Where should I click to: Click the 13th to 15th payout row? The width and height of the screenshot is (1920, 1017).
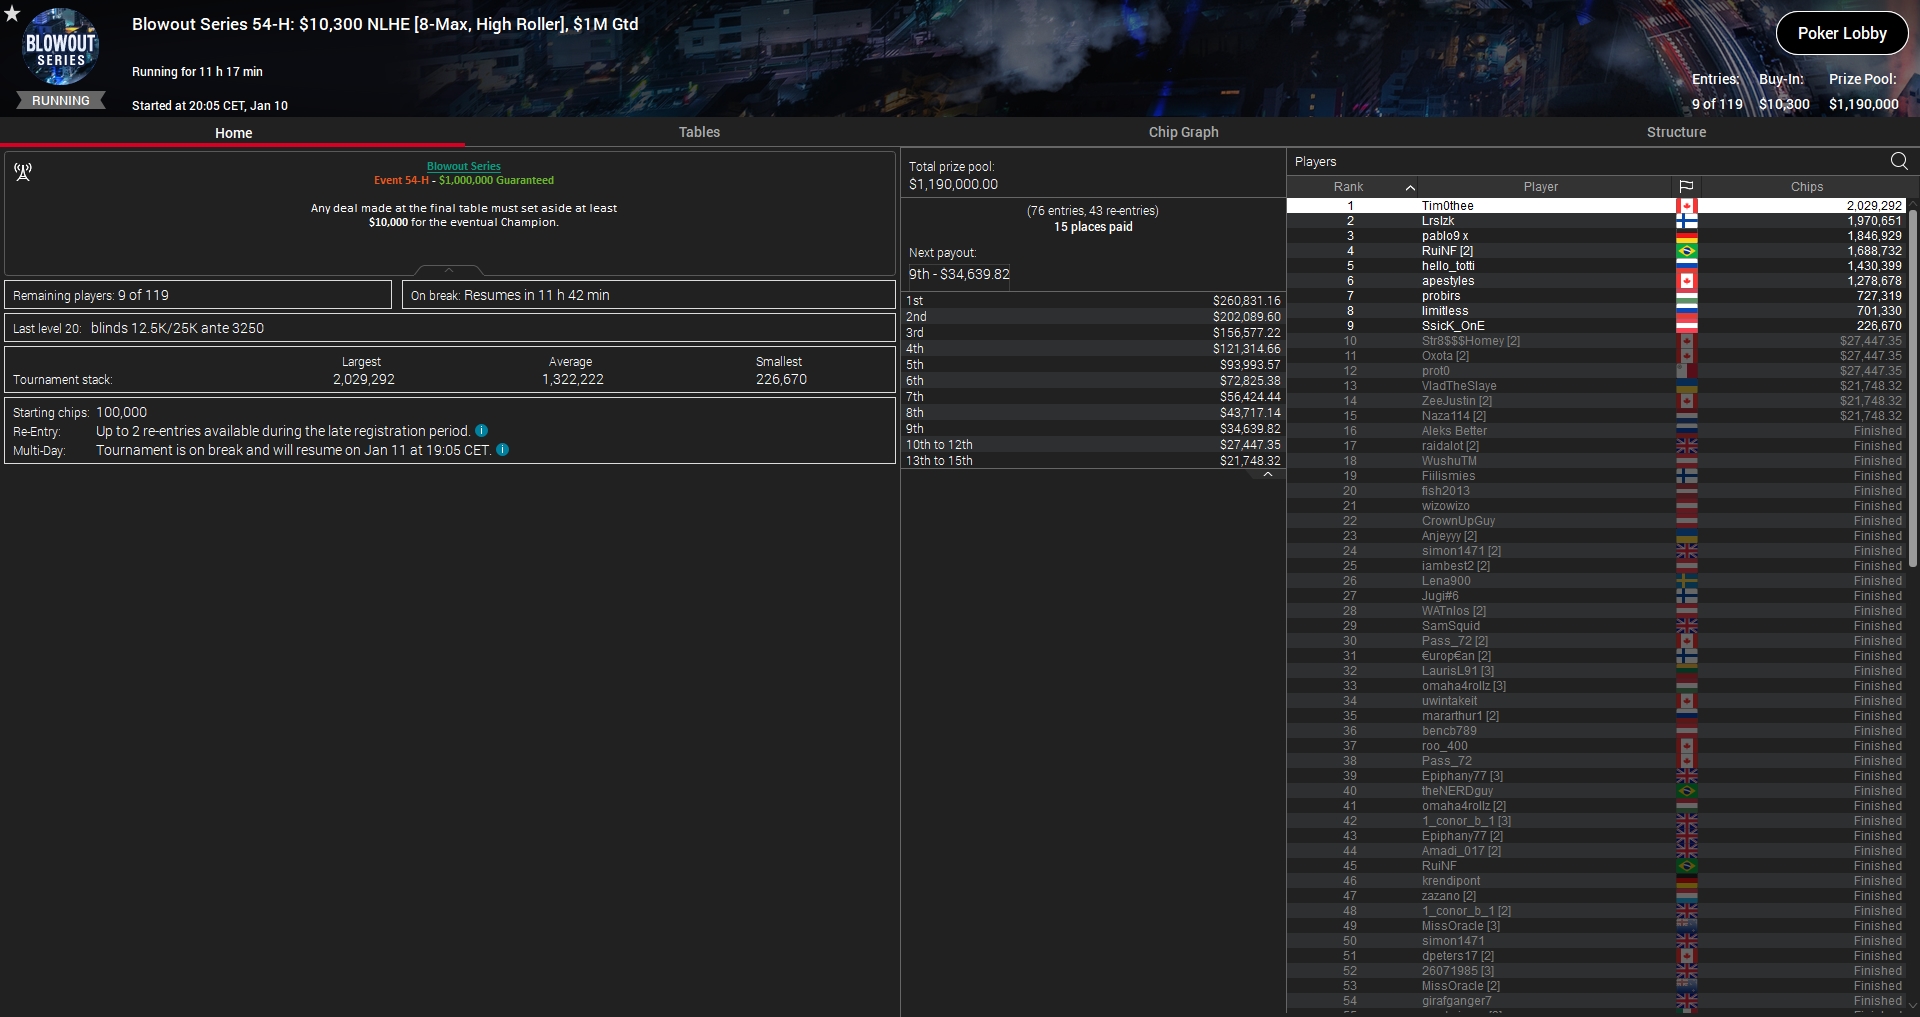point(1093,461)
